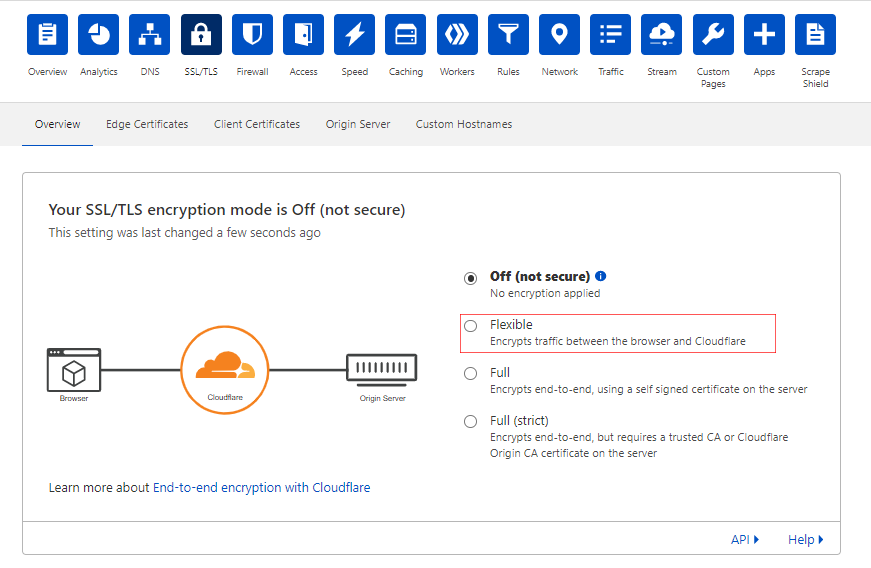Open the Rules funnel icon
871x568 pixels.
point(508,35)
